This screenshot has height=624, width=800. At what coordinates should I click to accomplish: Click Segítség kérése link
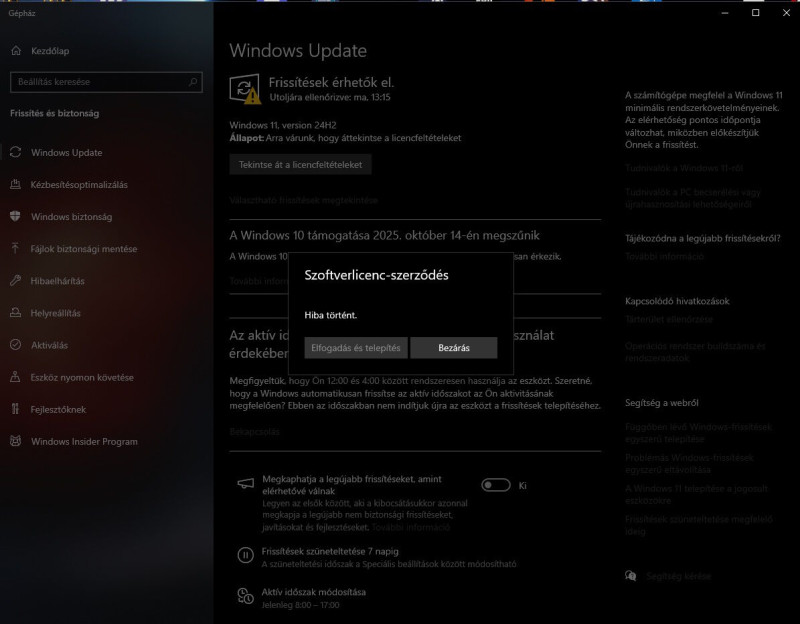pos(678,577)
